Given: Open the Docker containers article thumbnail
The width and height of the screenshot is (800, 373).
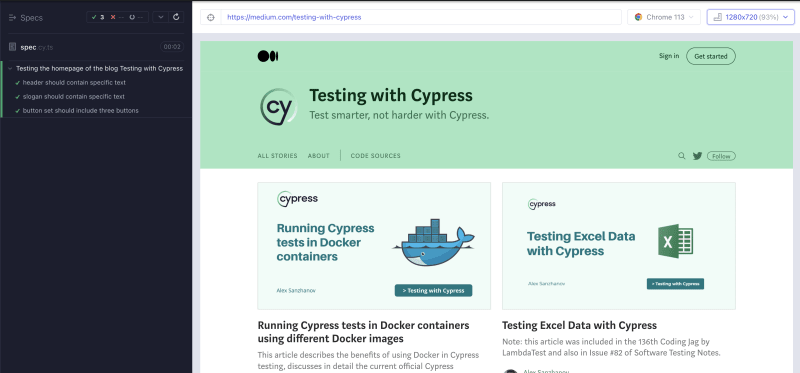Looking at the screenshot, I should tap(374, 246).
